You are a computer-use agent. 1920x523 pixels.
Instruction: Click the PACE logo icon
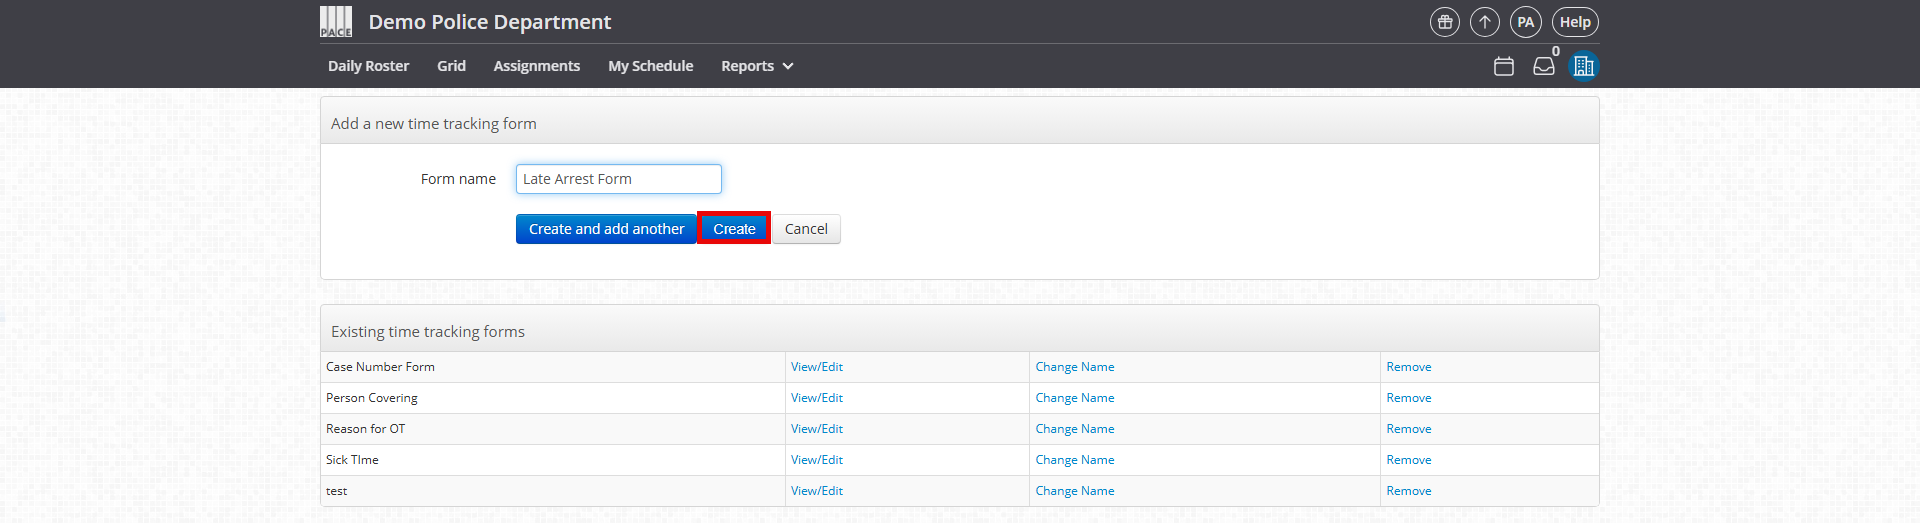(x=336, y=22)
